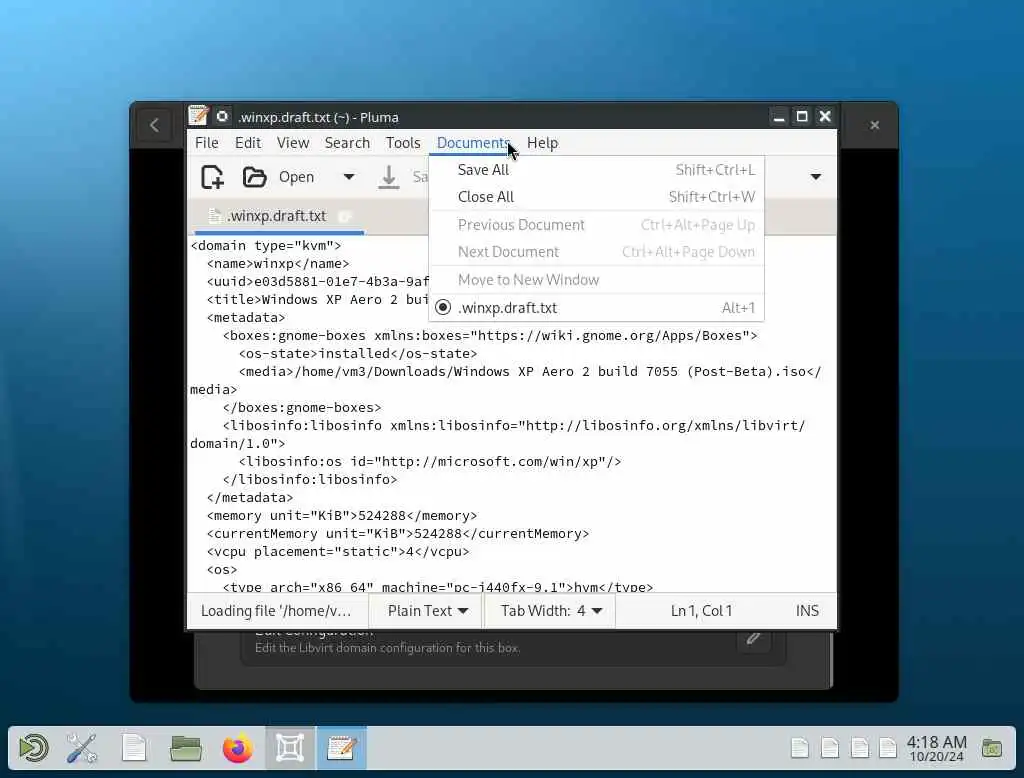Open the View menu
The width and height of the screenshot is (1024, 778).
click(x=293, y=143)
